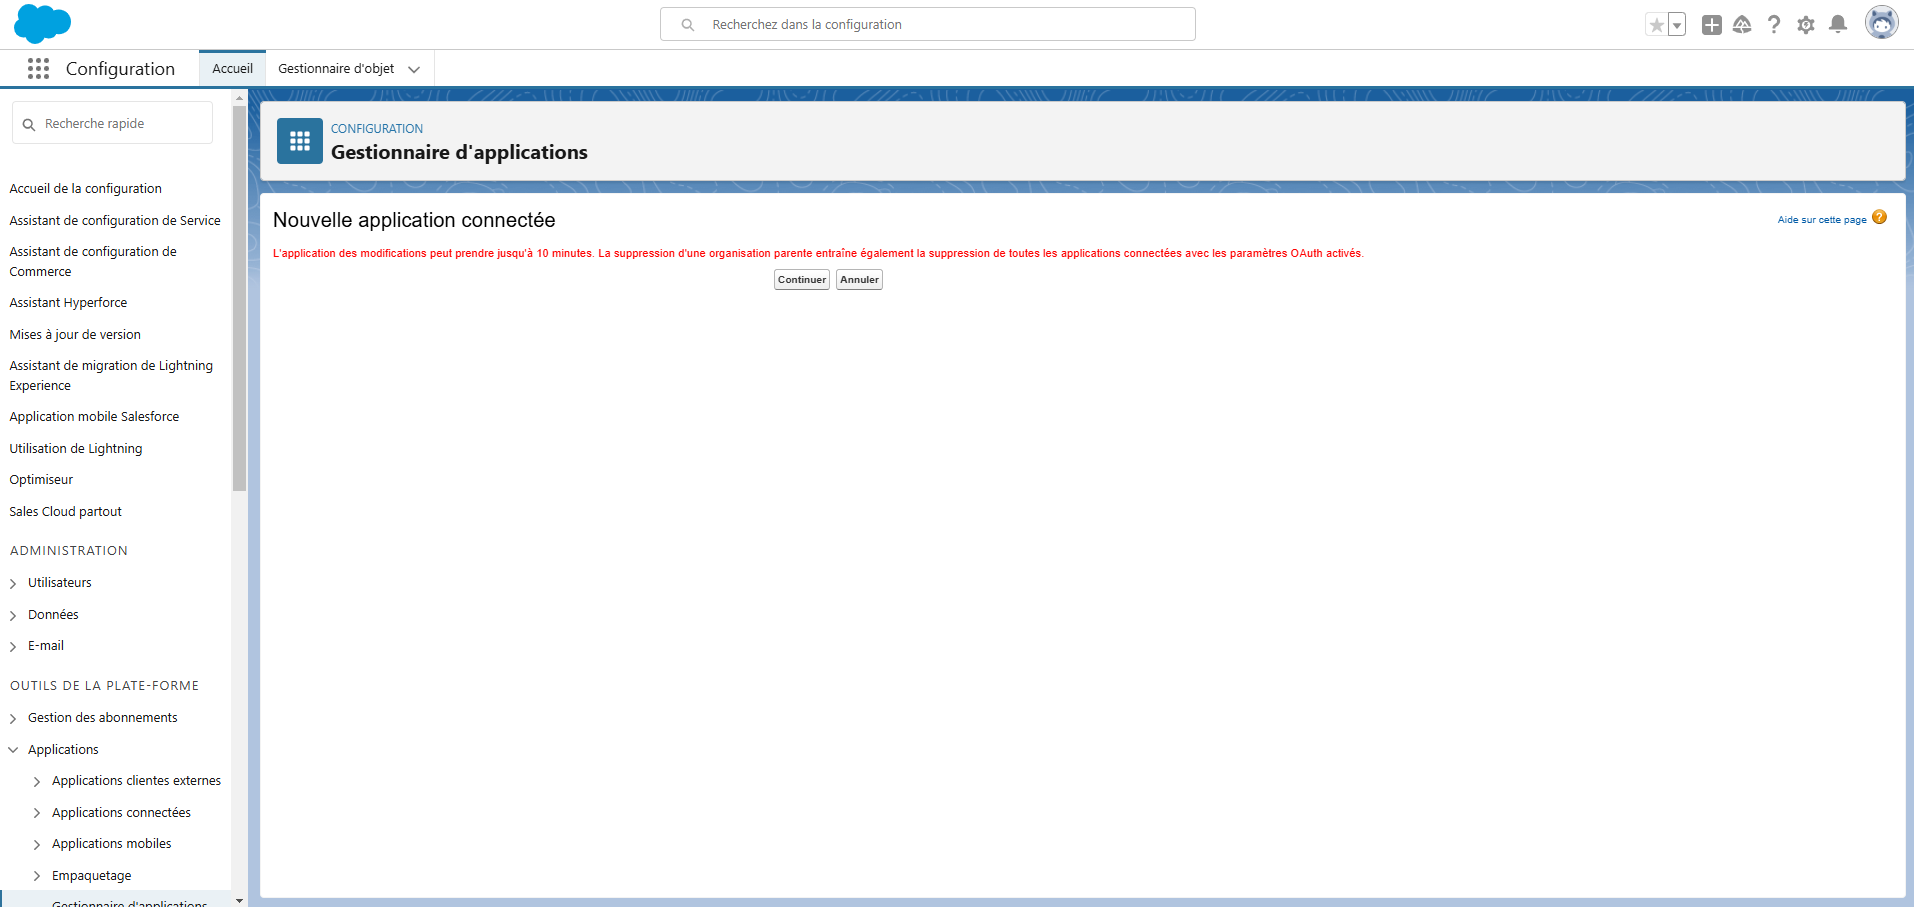Open Assistant Hyperforce
The height and width of the screenshot is (907, 1914).
pos(68,302)
